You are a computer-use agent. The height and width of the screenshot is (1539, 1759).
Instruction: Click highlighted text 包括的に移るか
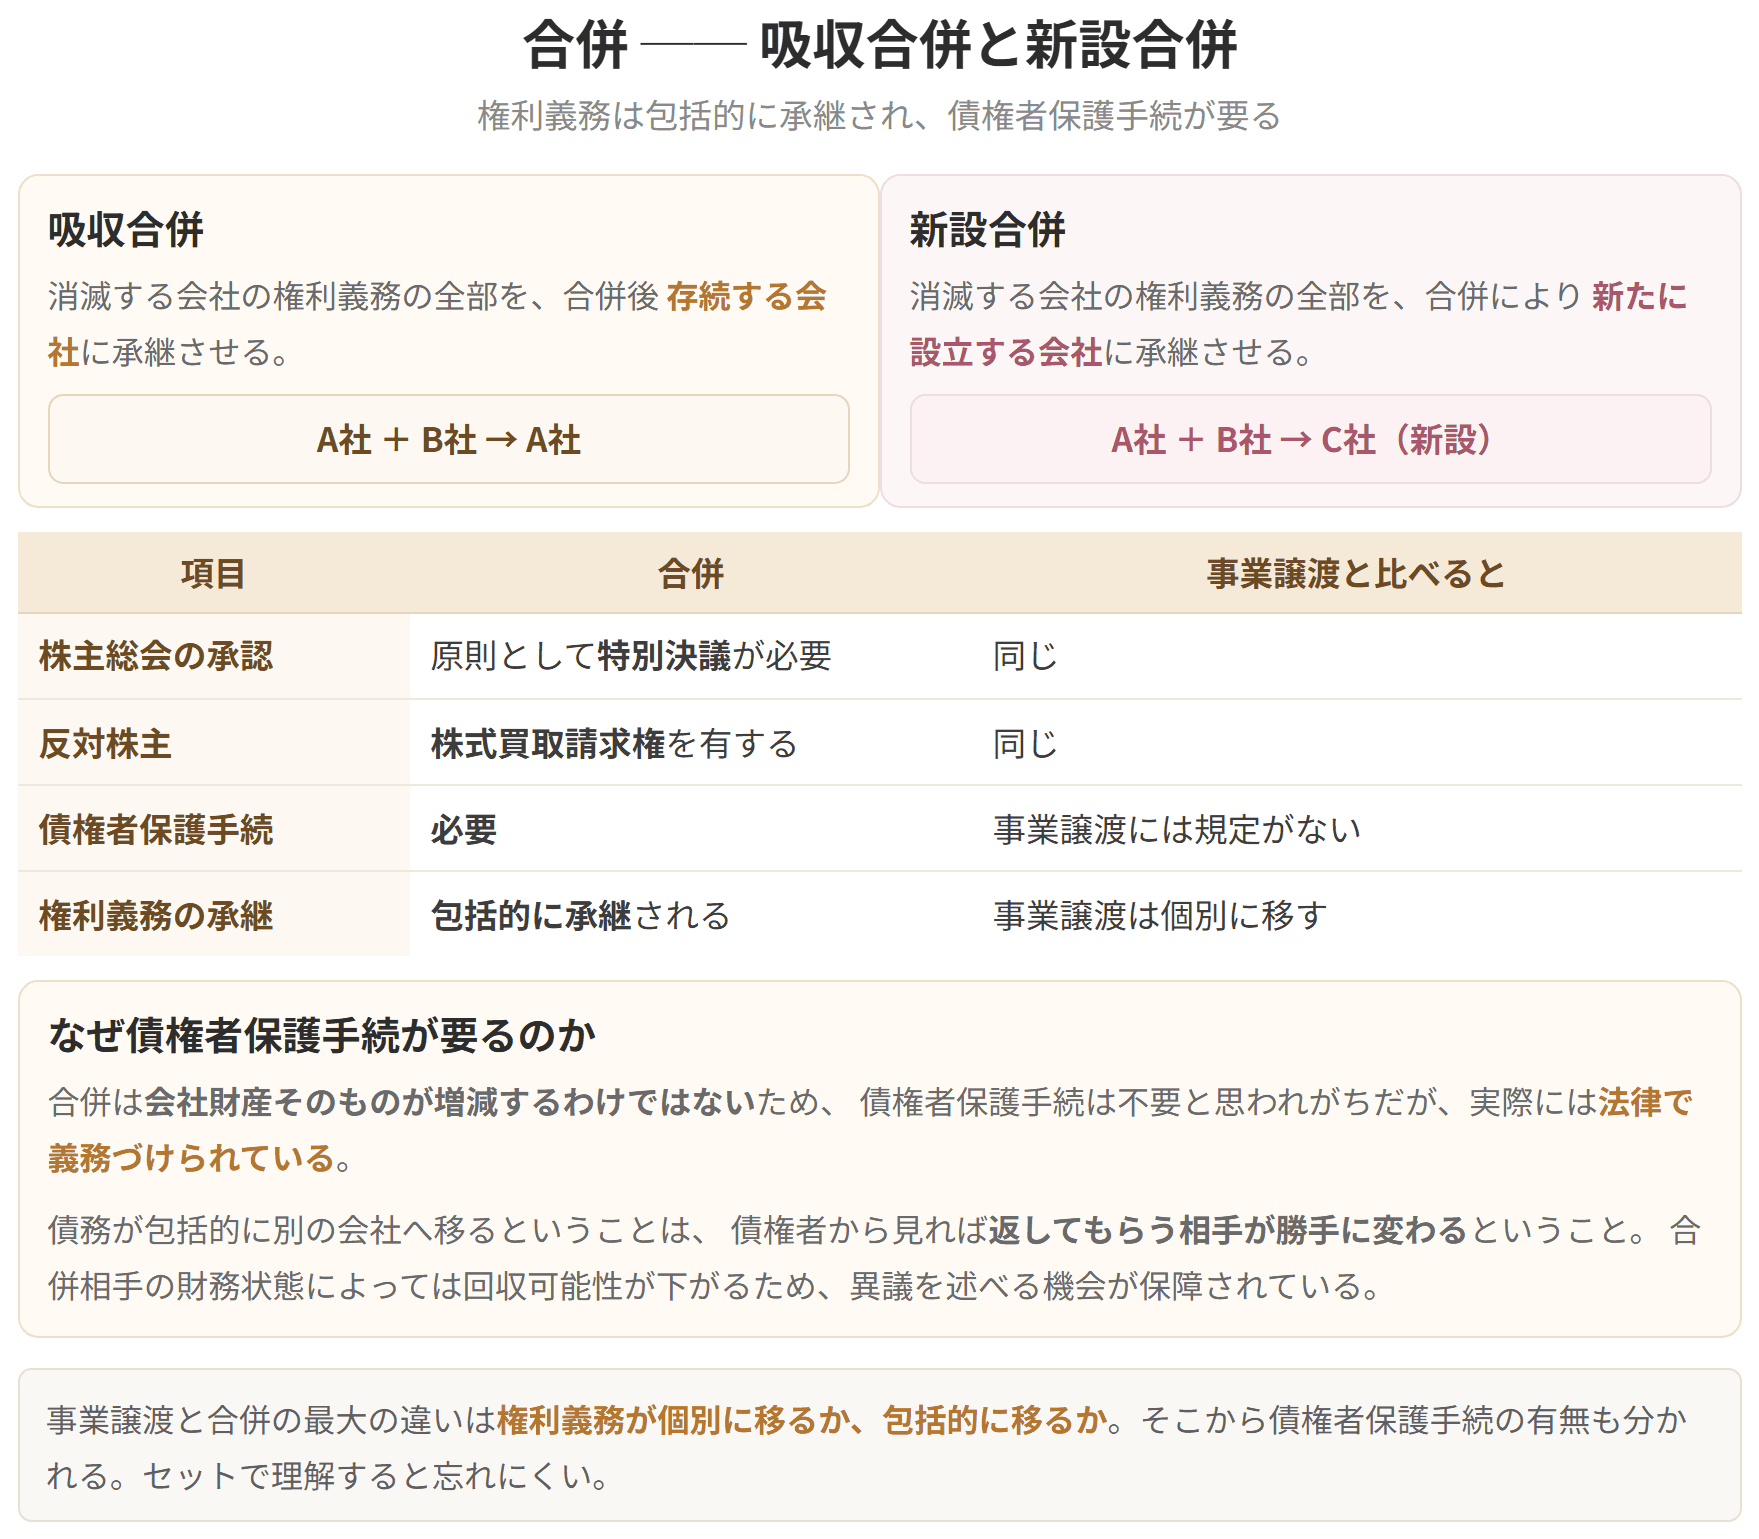pyautogui.click(x=995, y=1420)
